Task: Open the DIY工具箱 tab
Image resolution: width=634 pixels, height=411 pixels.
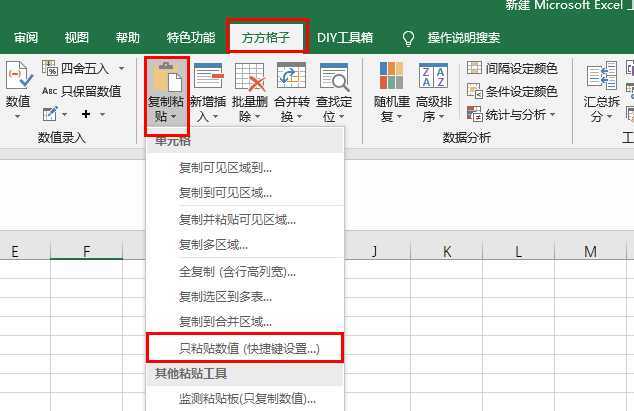Action: 344,38
